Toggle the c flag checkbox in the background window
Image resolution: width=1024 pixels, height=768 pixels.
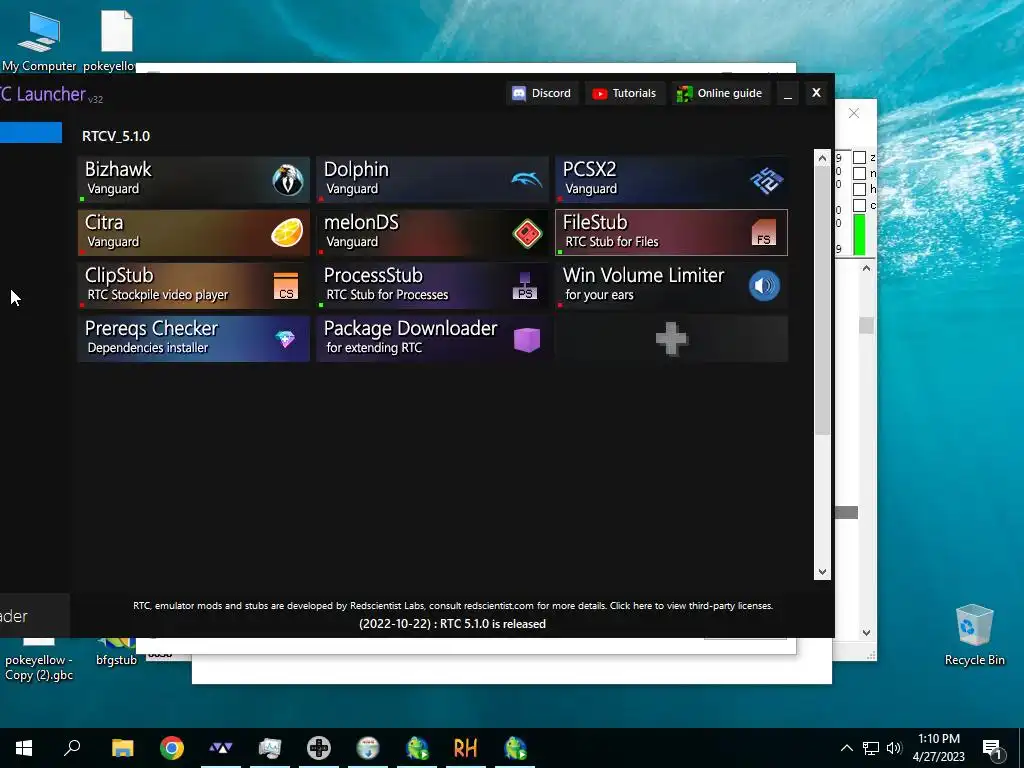click(859, 205)
